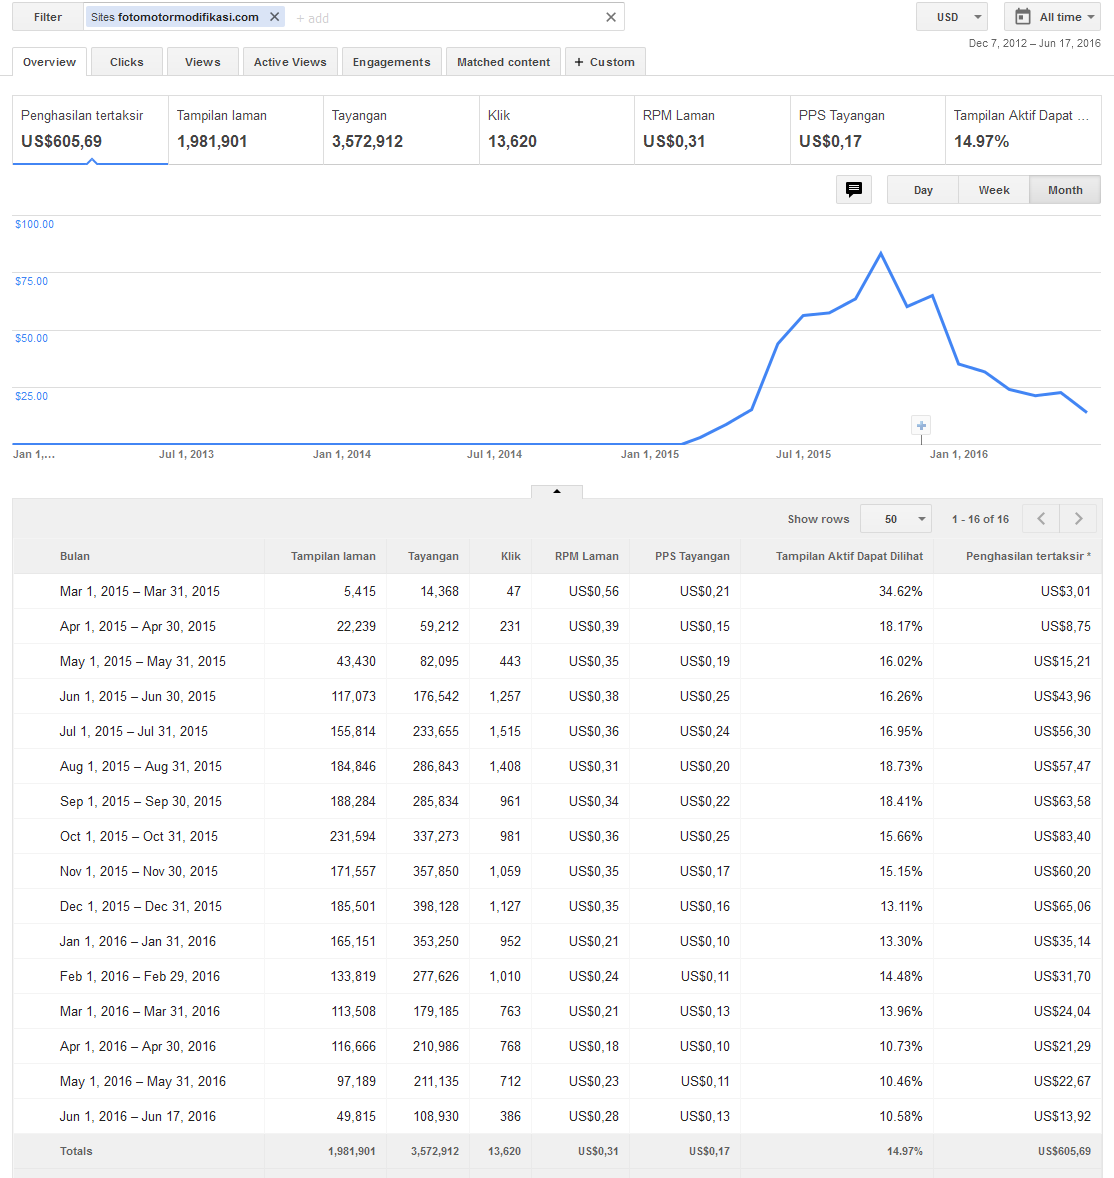The height and width of the screenshot is (1178, 1114).
Task: Collapse the chart using the up arrow
Action: (557, 491)
